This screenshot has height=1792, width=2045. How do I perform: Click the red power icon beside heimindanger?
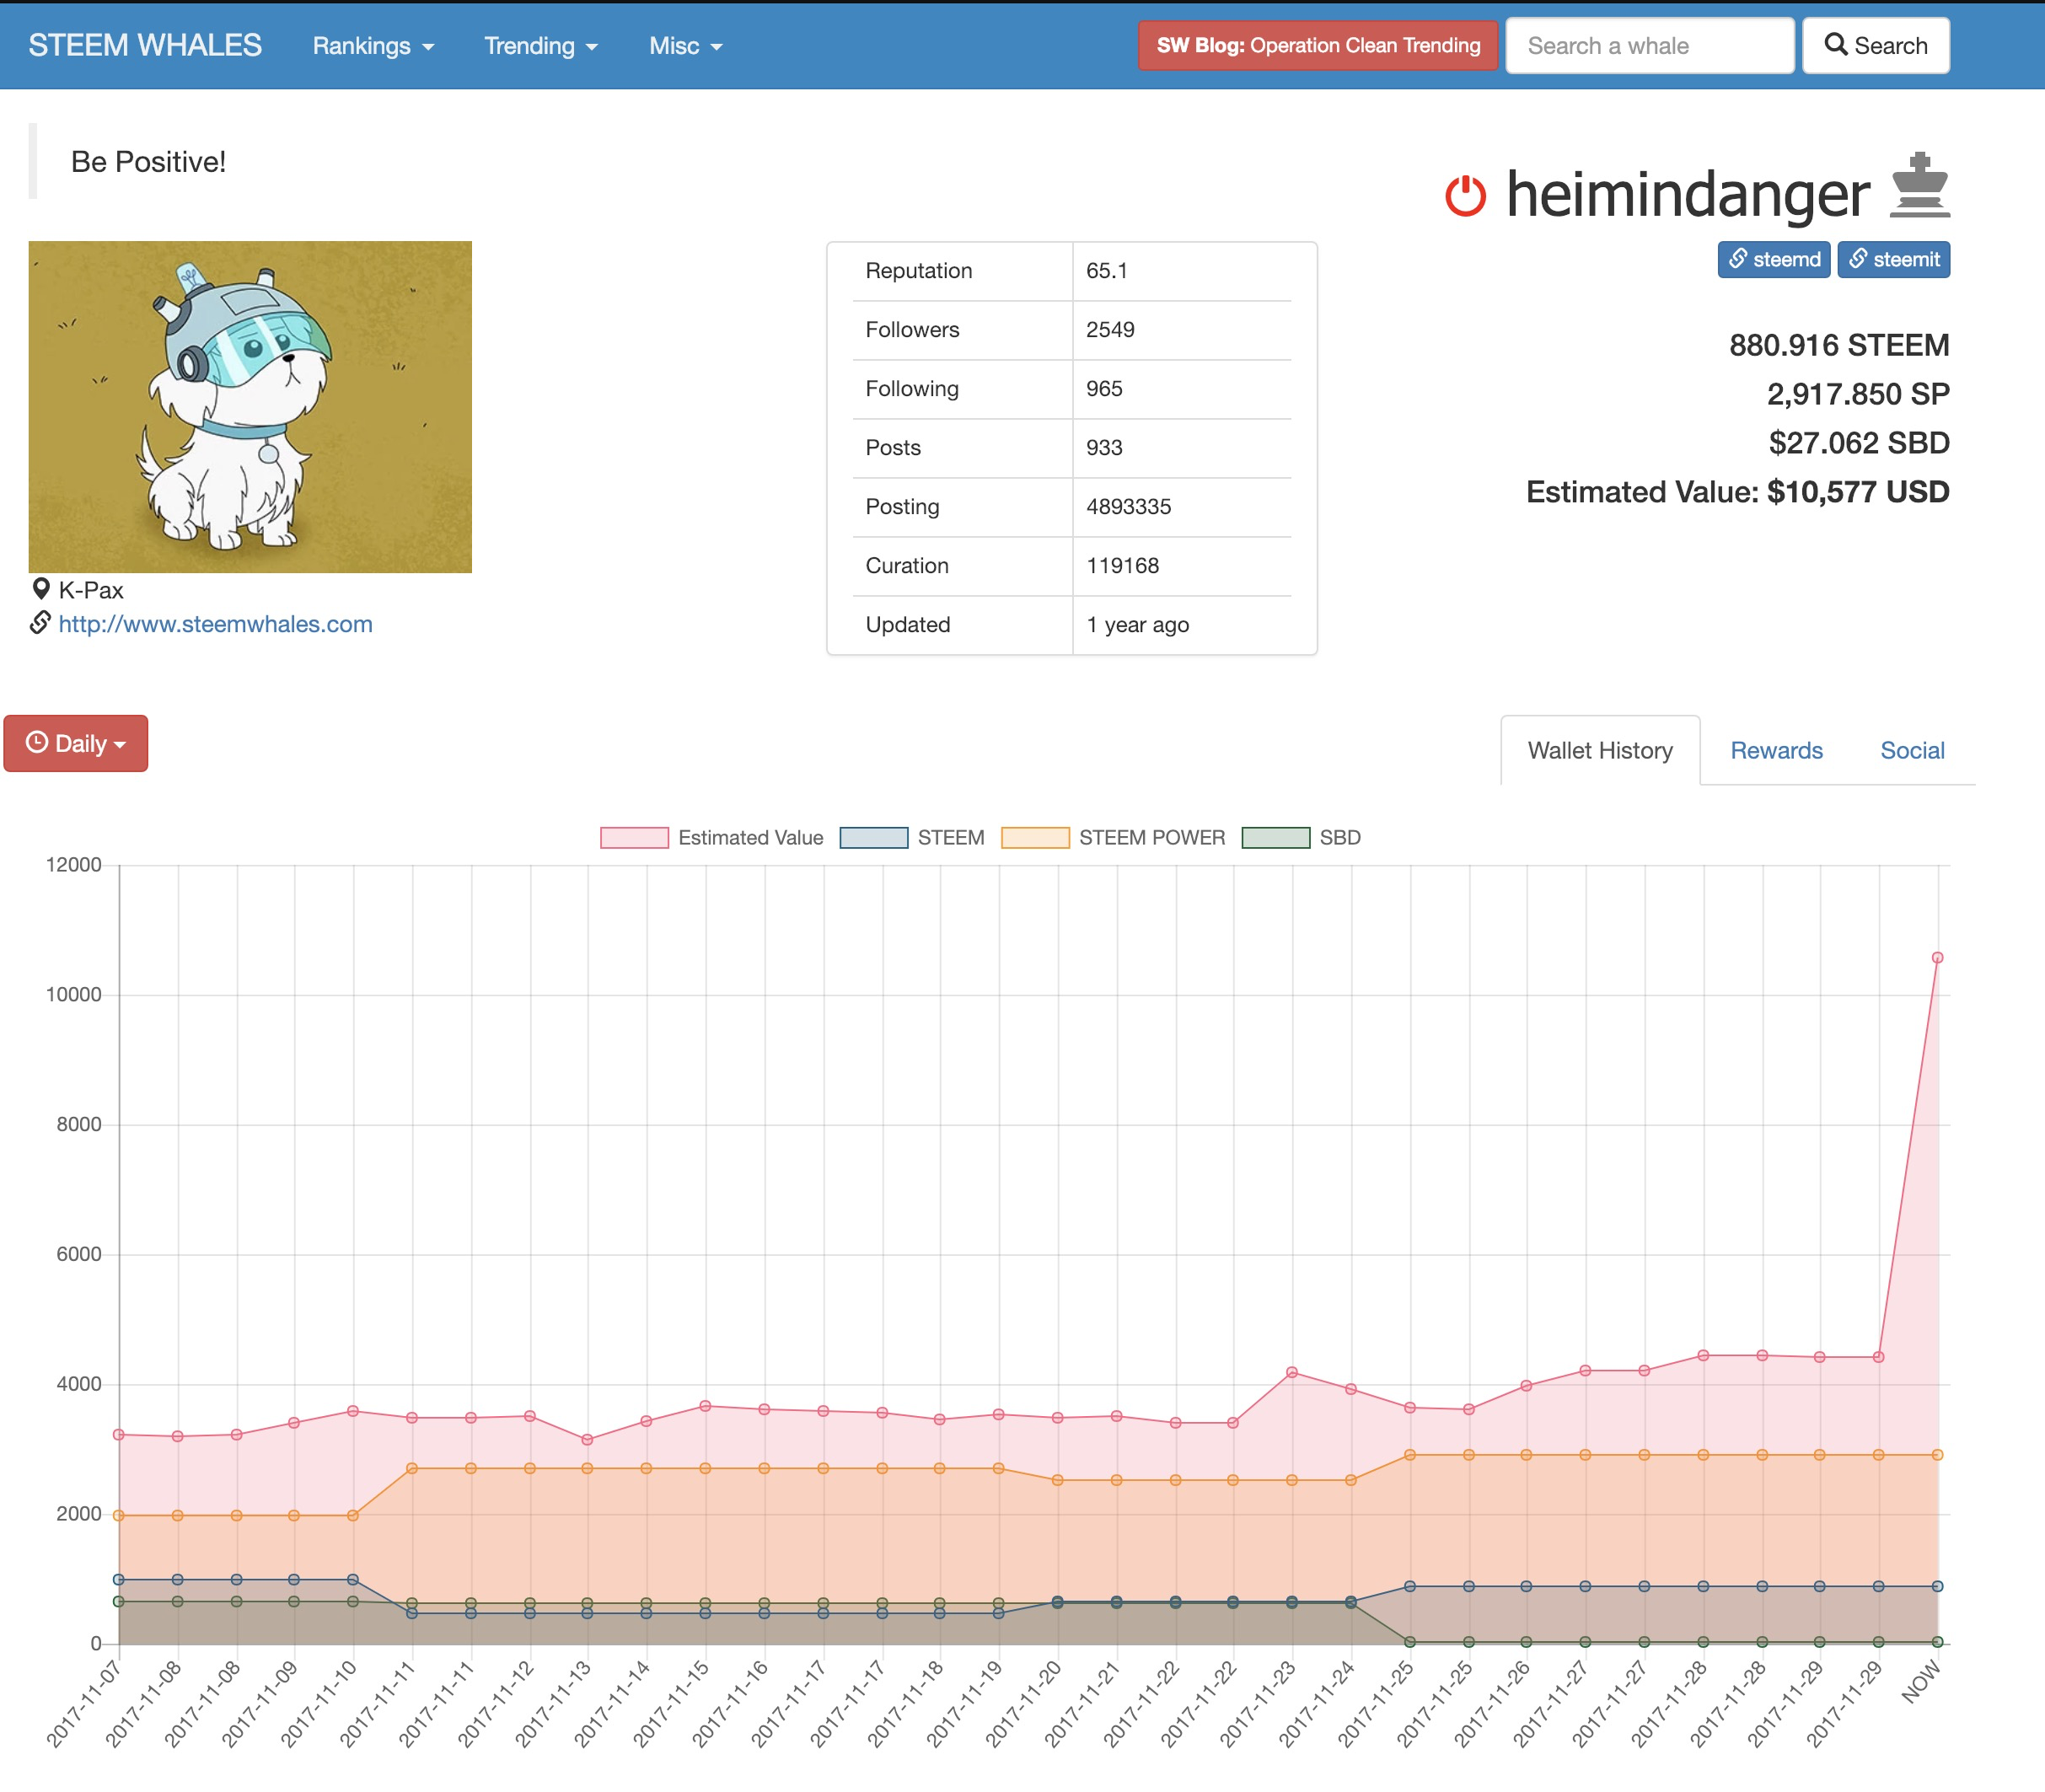click(1465, 195)
